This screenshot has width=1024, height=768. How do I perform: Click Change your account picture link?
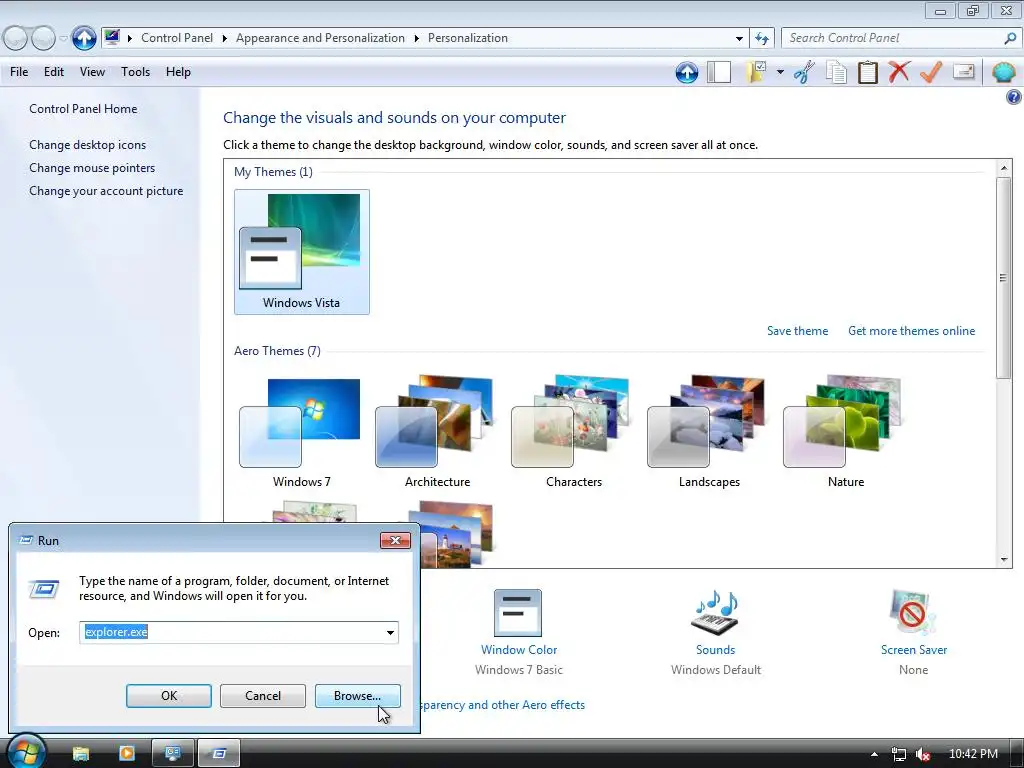(x=106, y=191)
